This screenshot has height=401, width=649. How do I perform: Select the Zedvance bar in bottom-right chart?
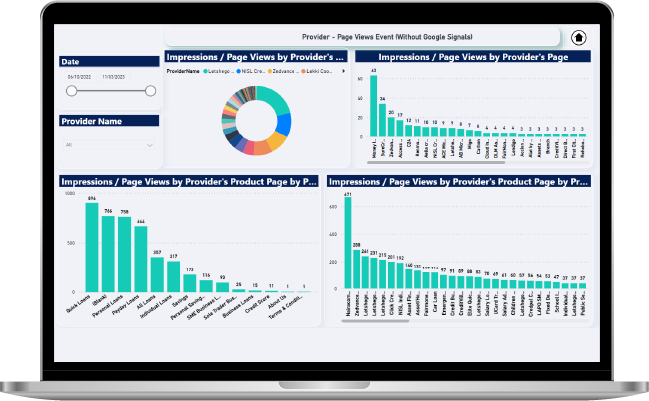[x=356, y=269]
